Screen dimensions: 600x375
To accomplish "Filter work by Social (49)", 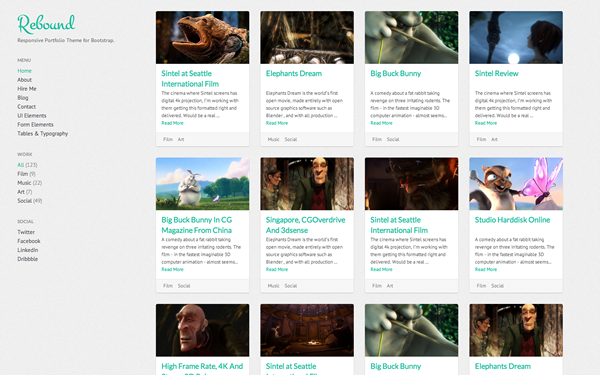I will [29, 201].
